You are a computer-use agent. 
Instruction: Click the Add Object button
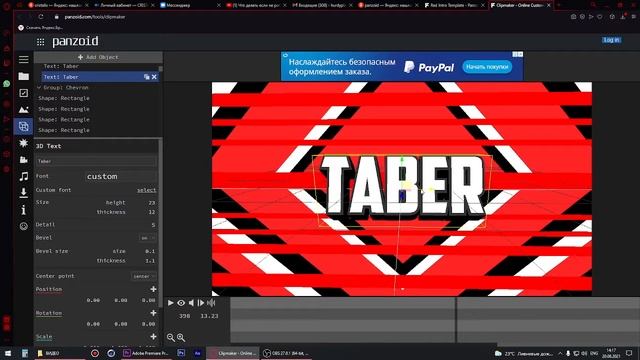pyautogui.click(x=98, y=57)
